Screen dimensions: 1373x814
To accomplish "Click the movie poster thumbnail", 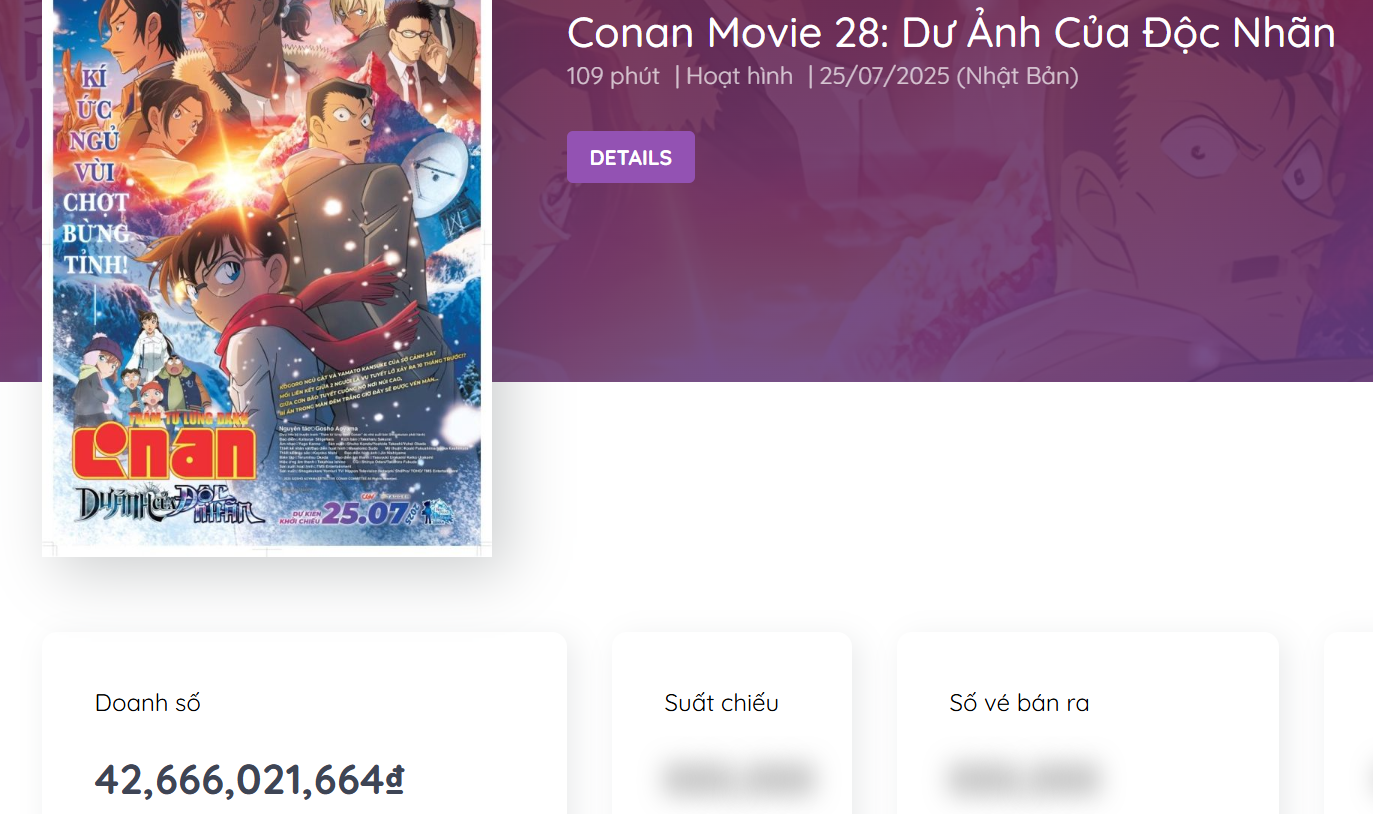I will 265,277.
